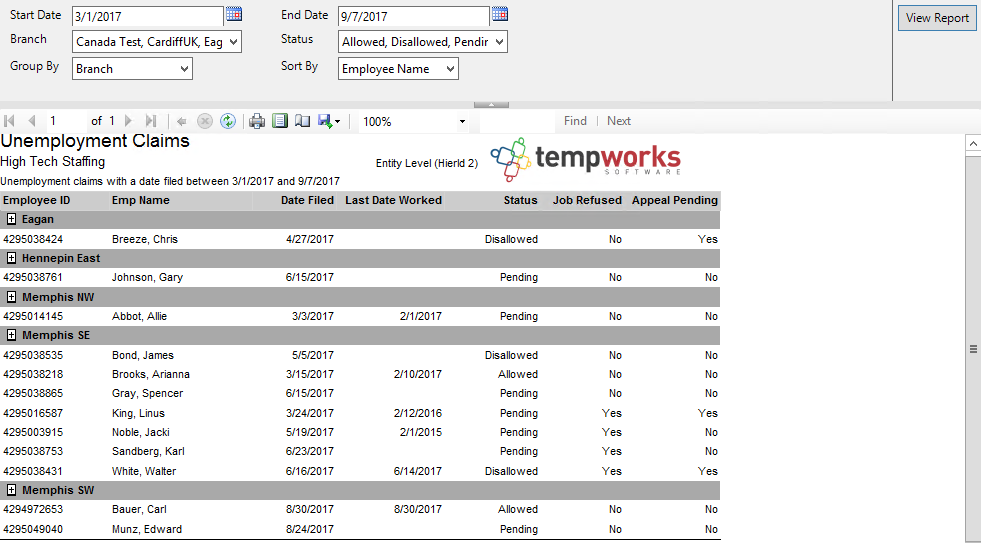Expand the Hennepin East group
Screen dimensions: 981x543
(11, 258)
